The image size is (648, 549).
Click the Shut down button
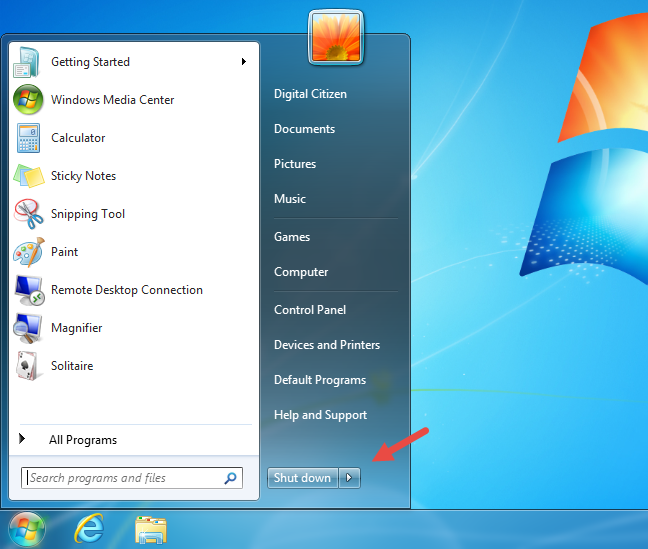coord(303,478)
